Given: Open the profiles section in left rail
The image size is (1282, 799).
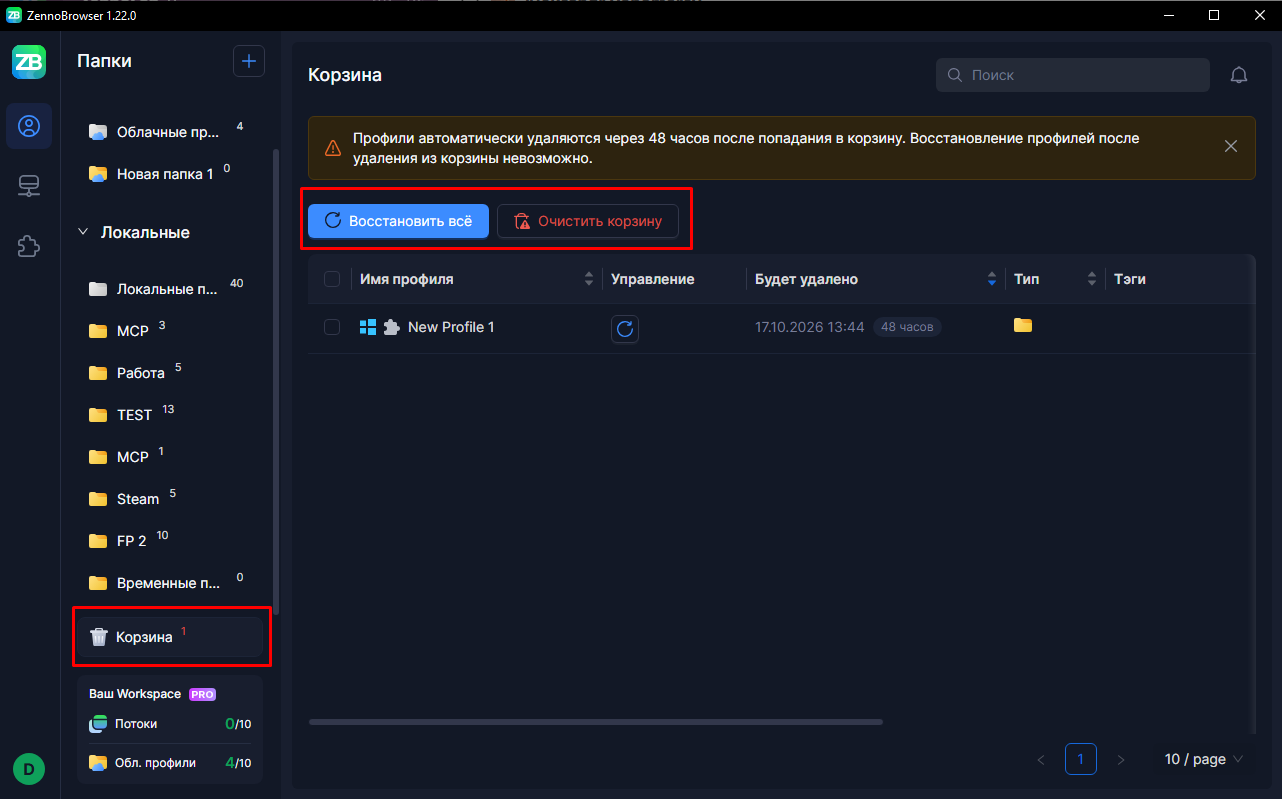Looking at the screenshot, I should pos(29,126).
